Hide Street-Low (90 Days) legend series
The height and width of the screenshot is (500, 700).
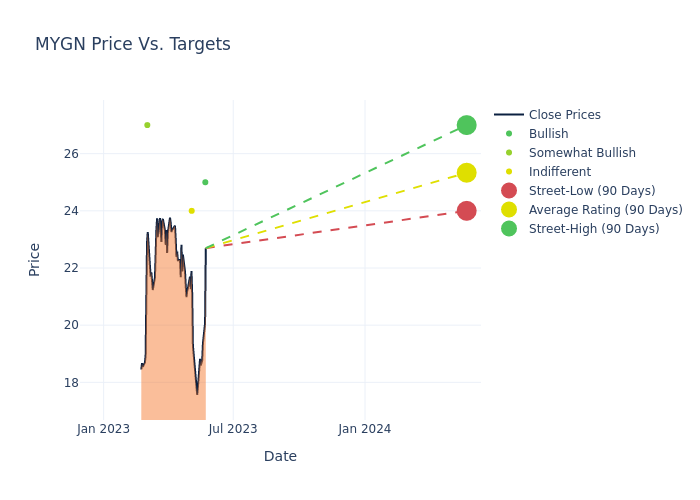click(x=592, y=191)
